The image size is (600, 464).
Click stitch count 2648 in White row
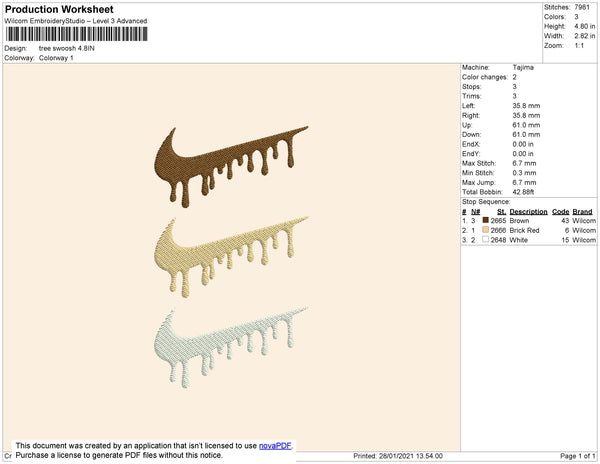pos(498,240)
